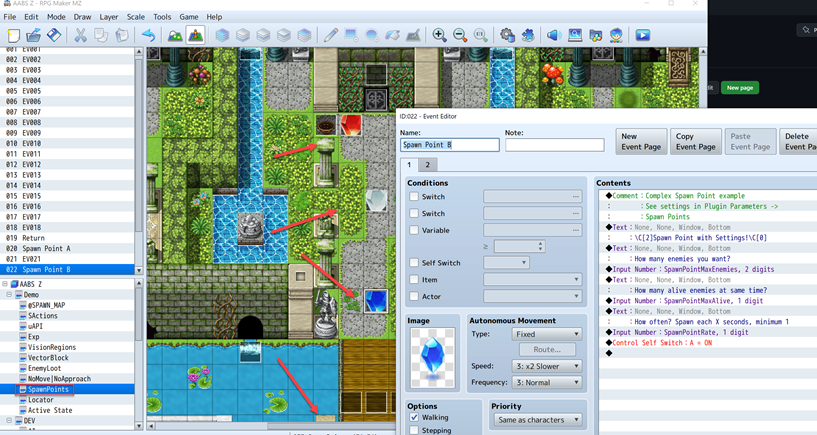Select the Ellipse draw tool

(x=372, y=35)
